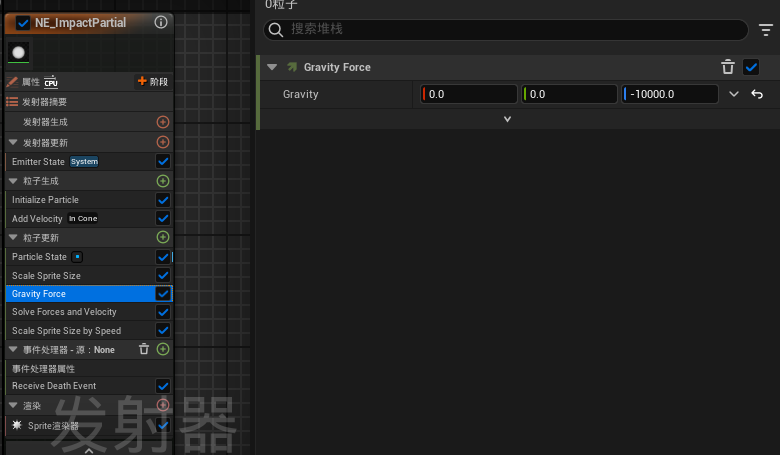Delete Gravity Force module with trash icon
Screen dimensions: 780x455
728,67
